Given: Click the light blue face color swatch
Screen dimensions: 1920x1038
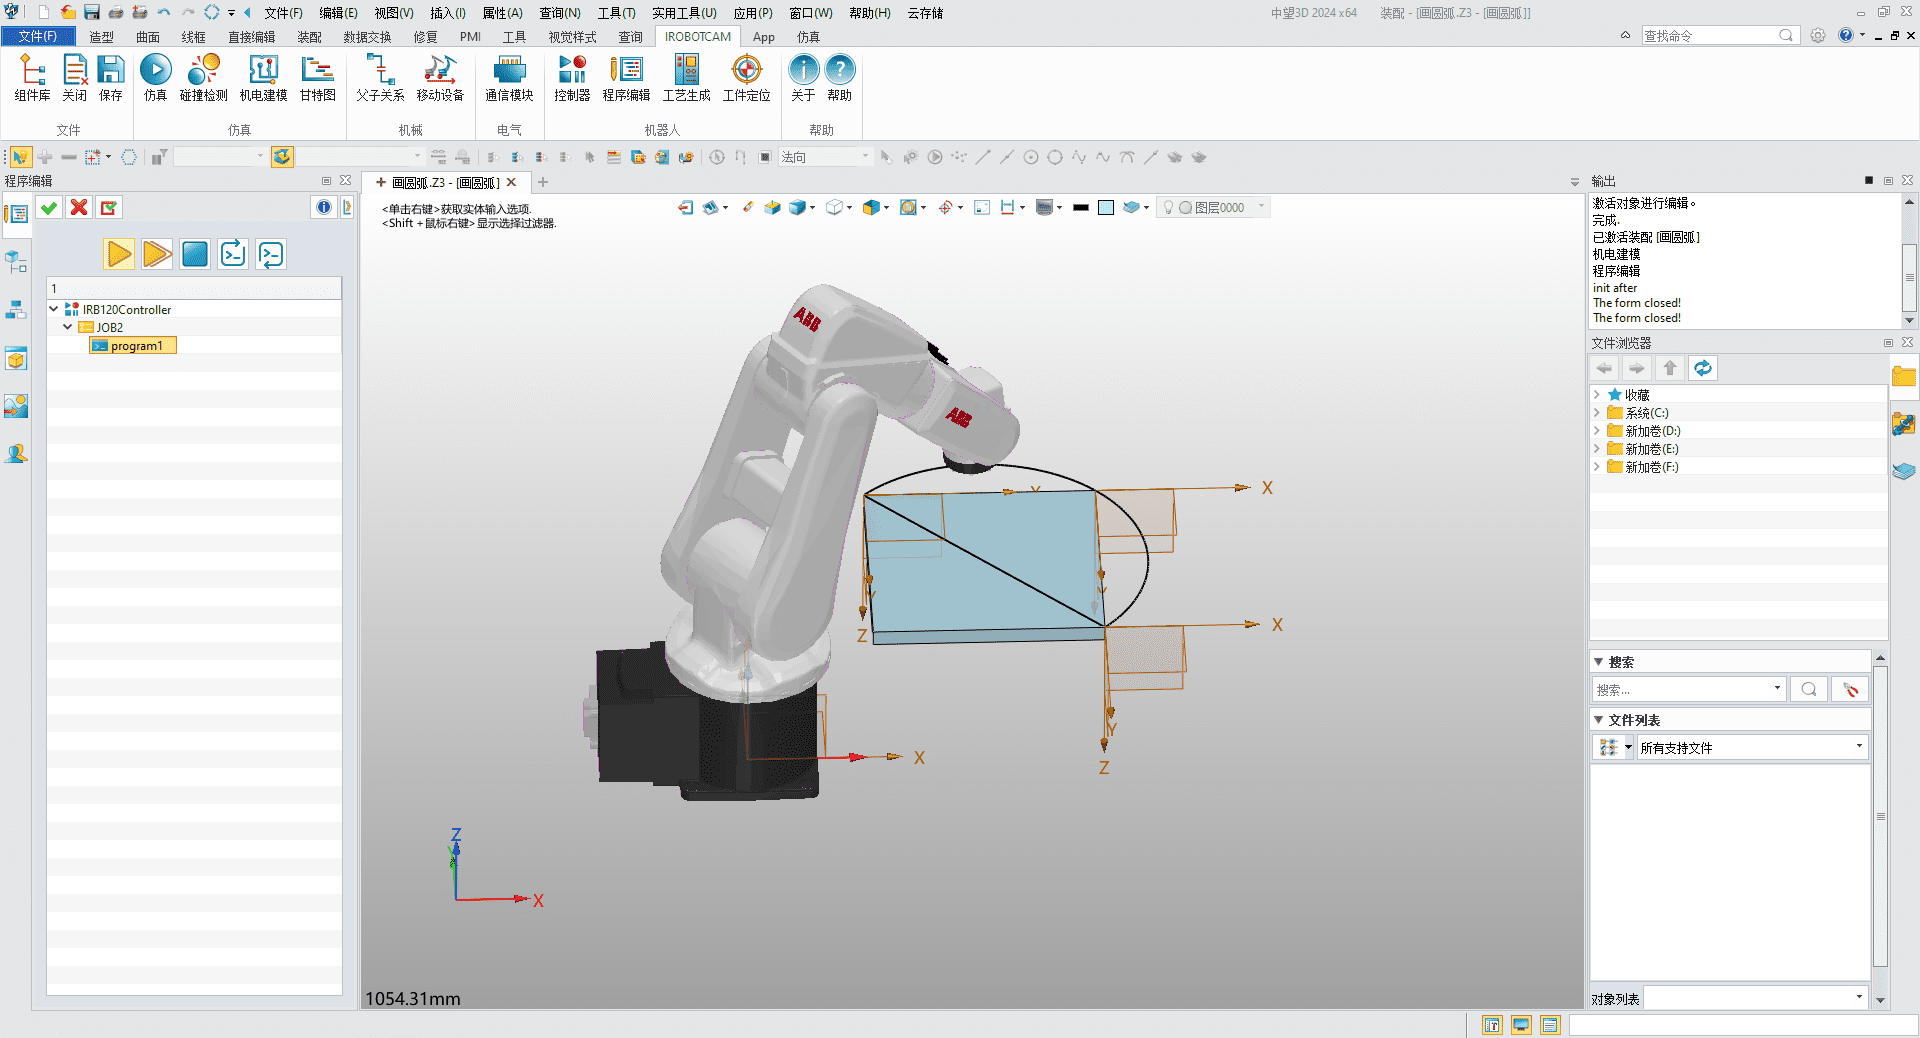Looking at the screenshot, I should point(1106,208).
